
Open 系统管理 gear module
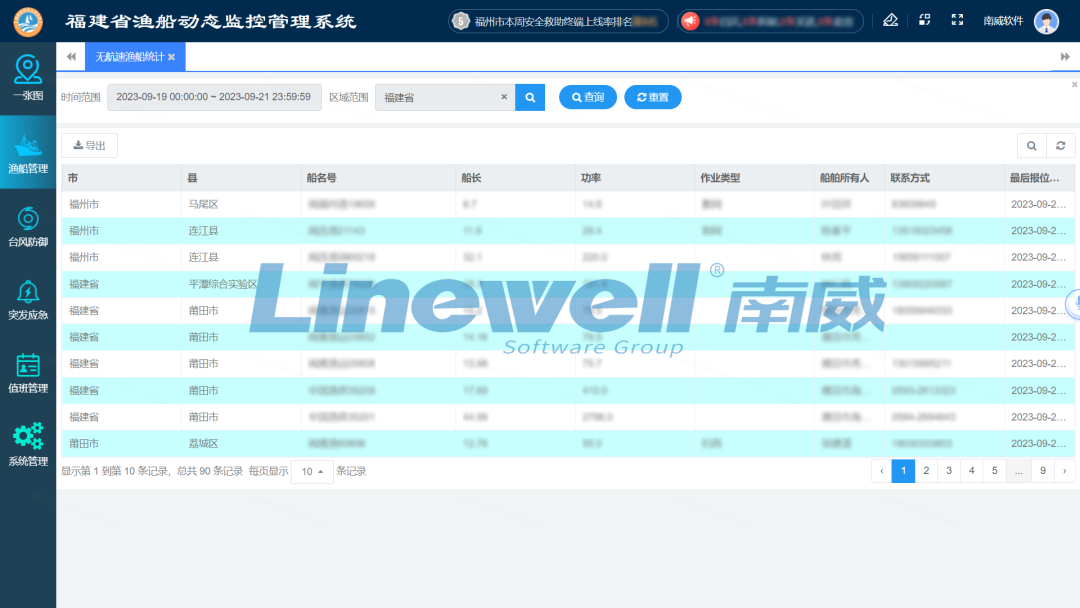click(x=28, y=445)
